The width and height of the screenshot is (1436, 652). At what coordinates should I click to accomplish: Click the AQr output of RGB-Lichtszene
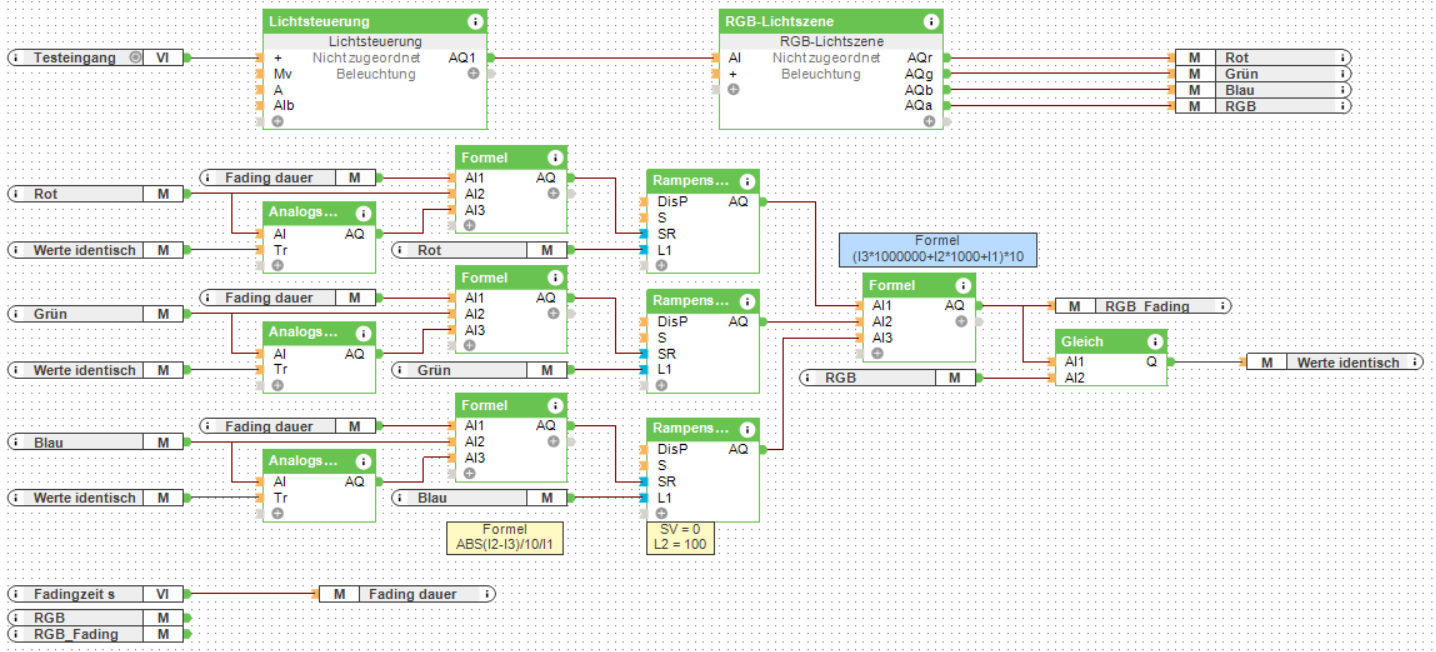(x=919, y=58)
